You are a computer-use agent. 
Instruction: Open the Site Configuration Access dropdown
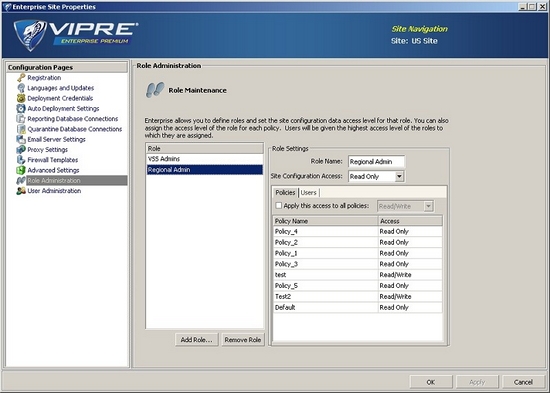pos(400,176)
